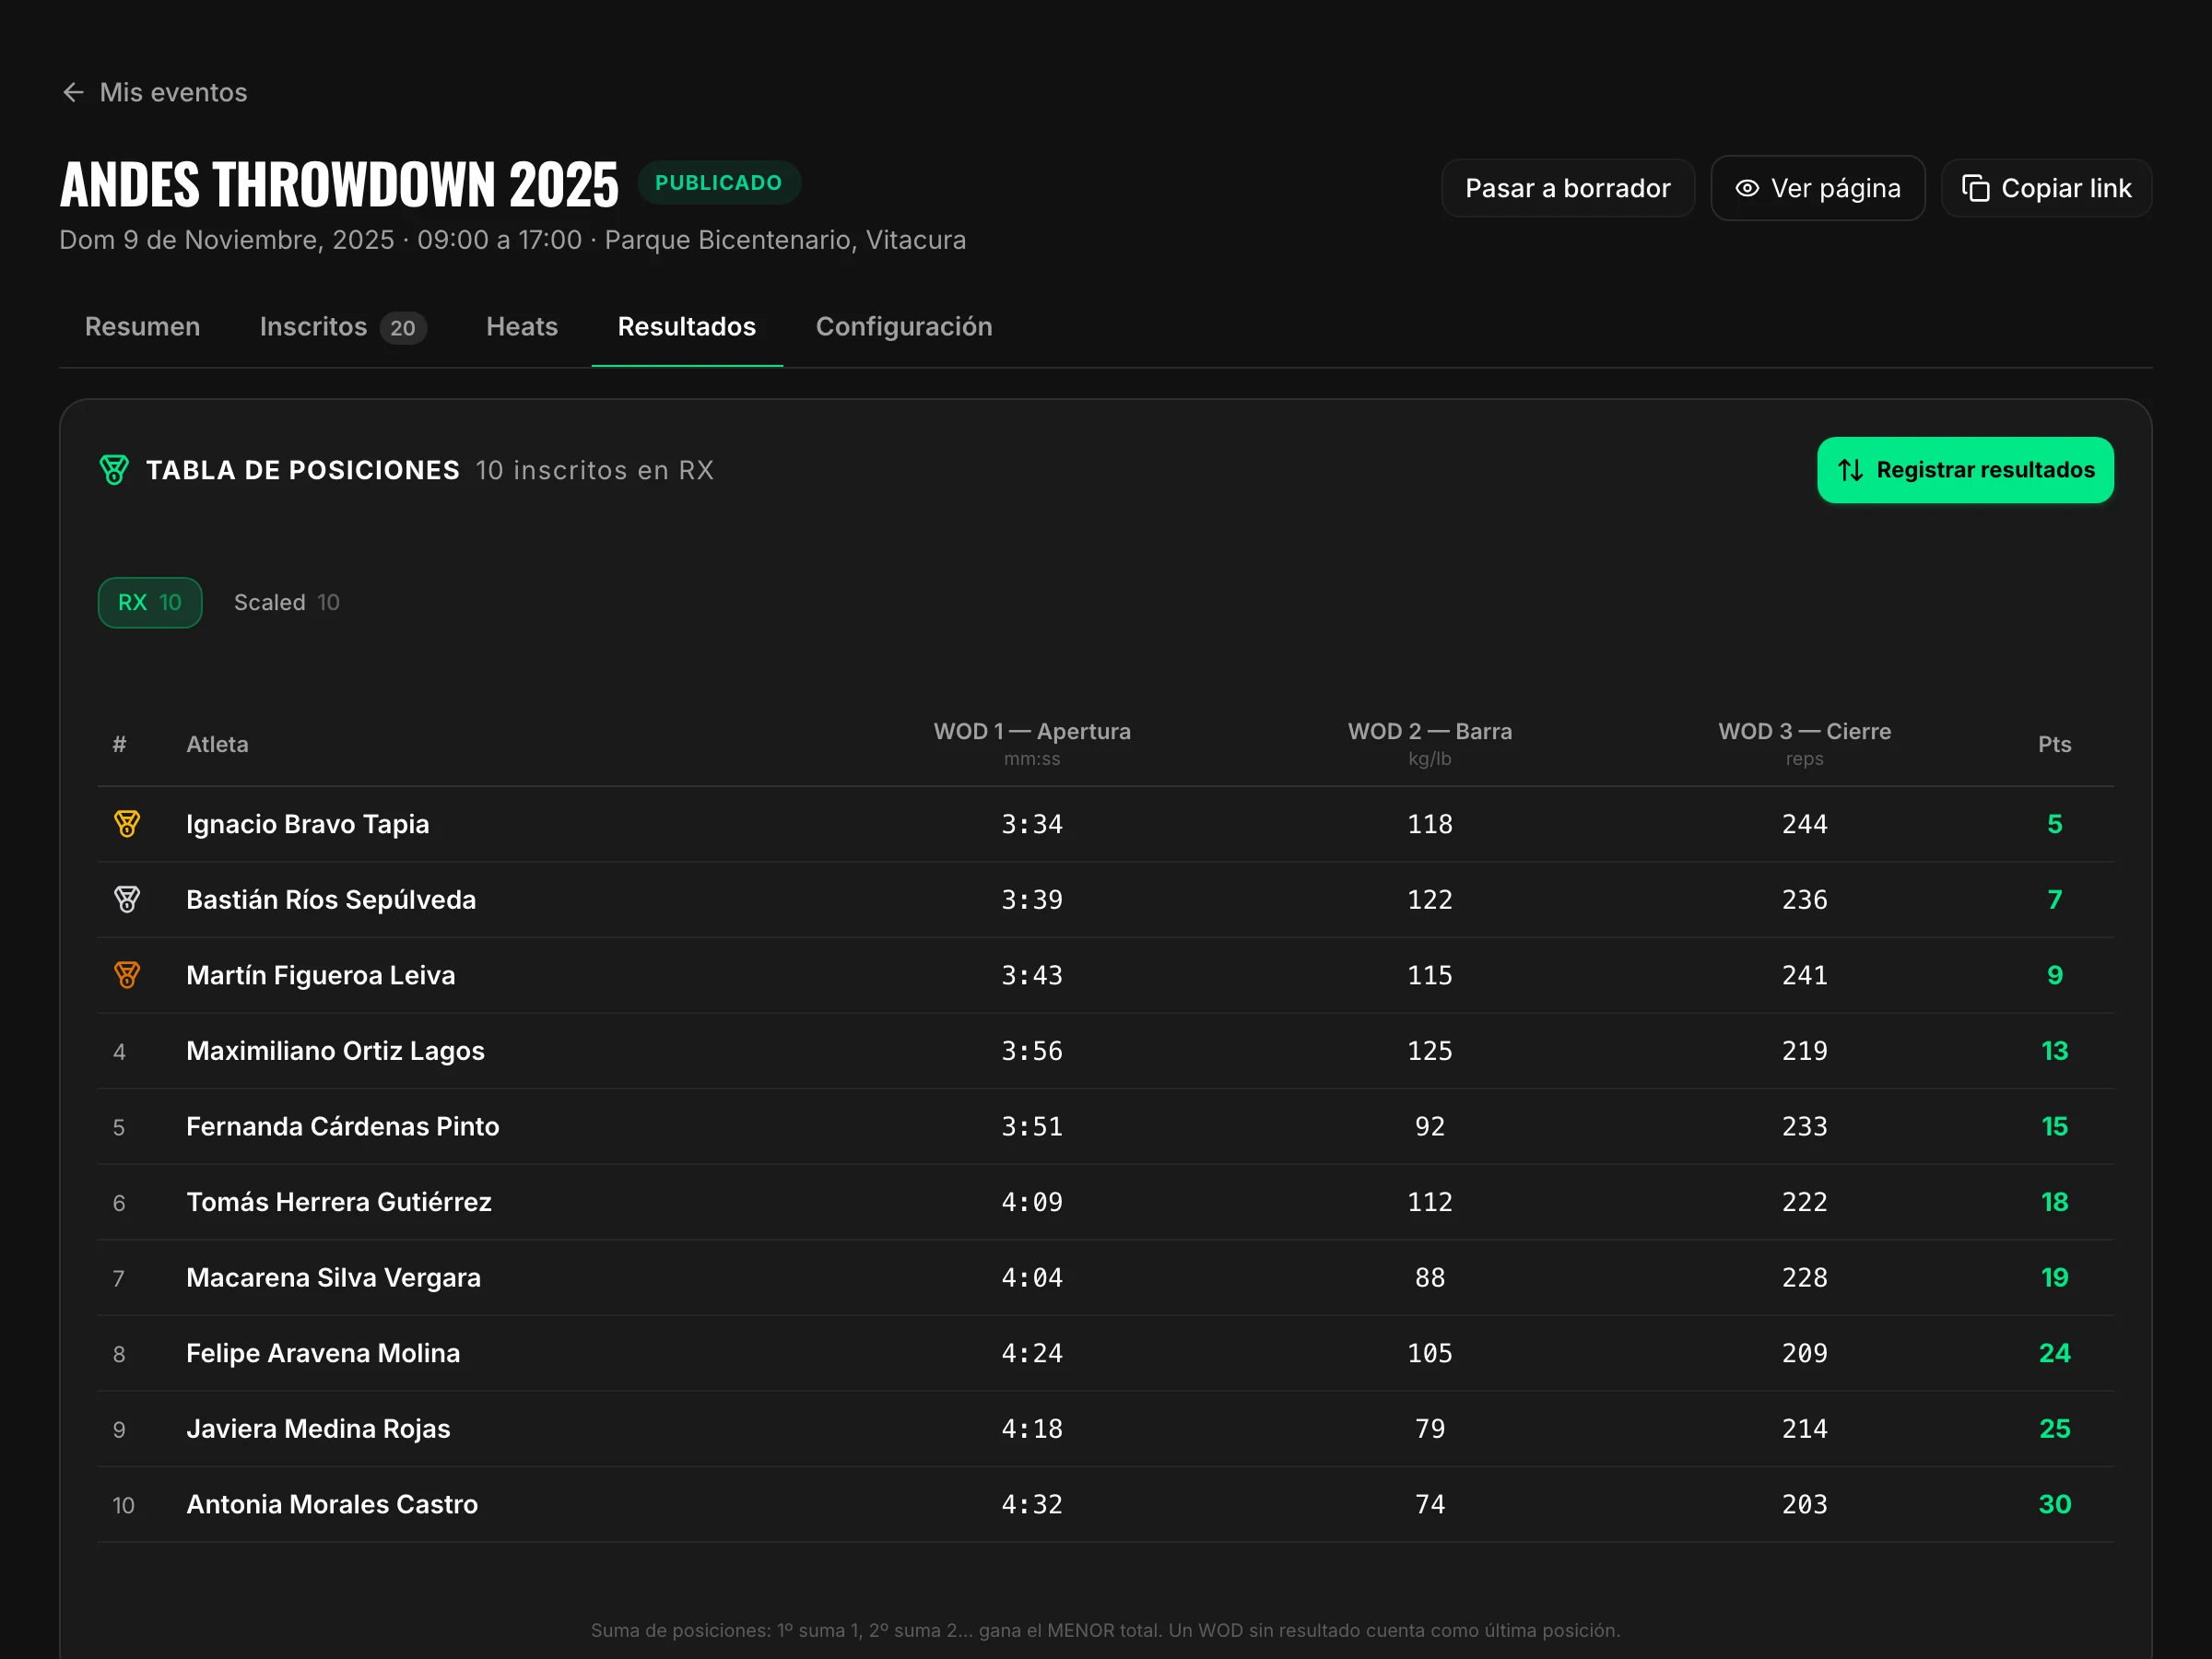Click the 4:09 time for Tomás Herrera
Screen dimensions: 2212x1659
(1032, 1202)
